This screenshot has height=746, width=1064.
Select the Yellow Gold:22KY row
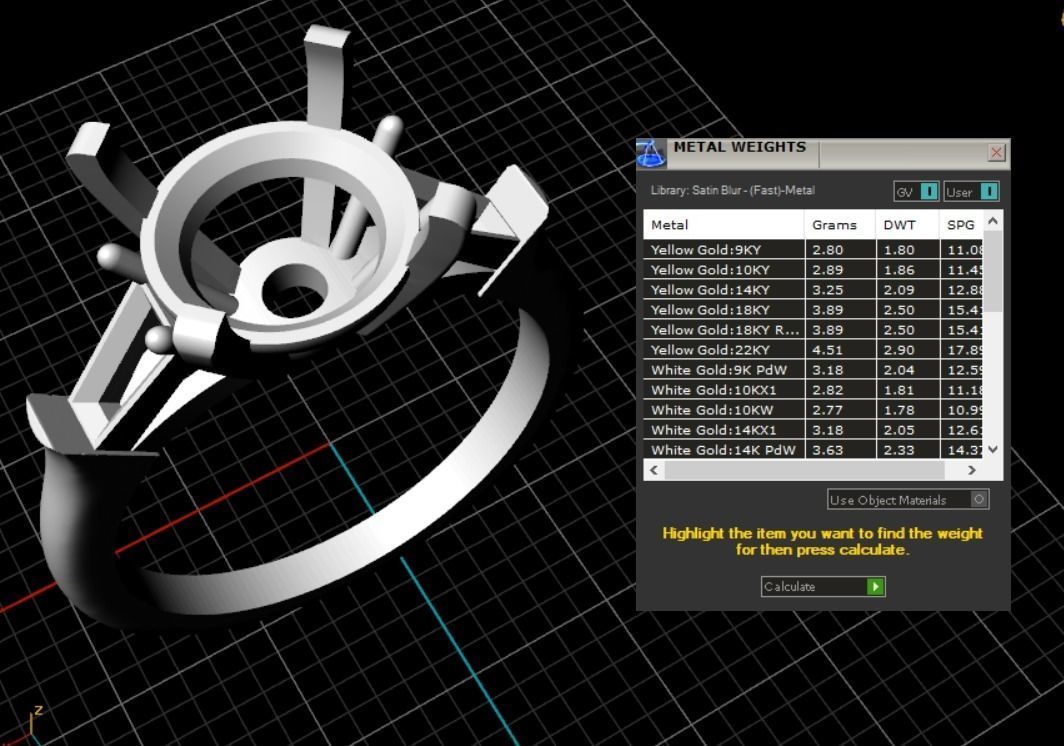tap(813, 350)
